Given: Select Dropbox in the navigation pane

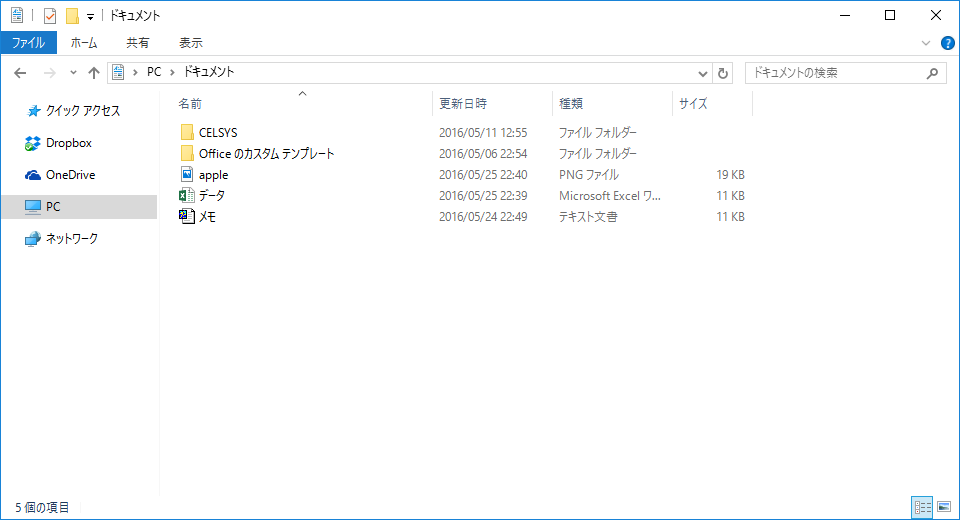Looking at the screenshot, I should coord(68,143).
